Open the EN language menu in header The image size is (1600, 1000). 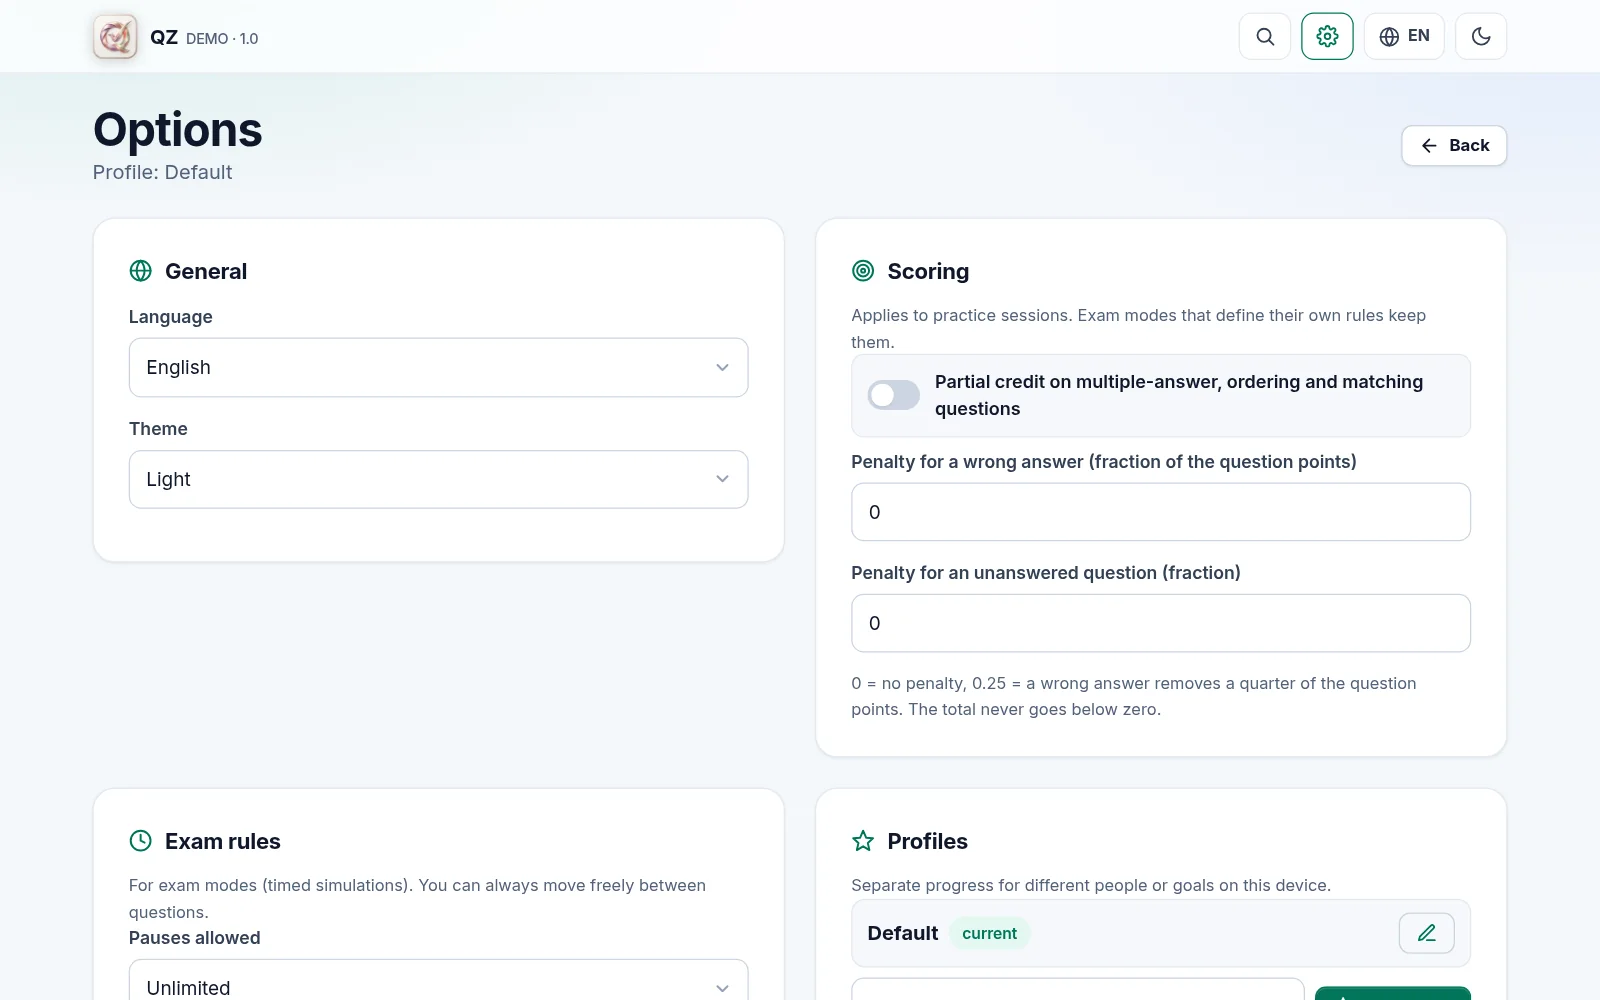1404,37
